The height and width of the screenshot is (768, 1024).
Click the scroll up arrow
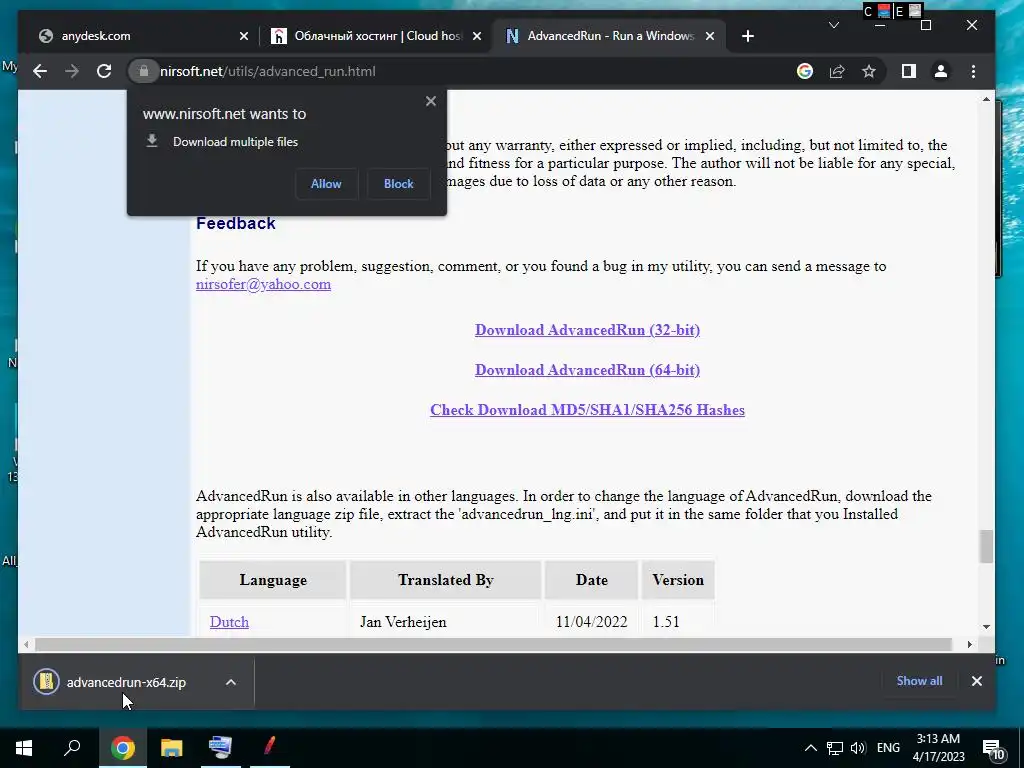pyautogui.click(x=986, y=99)
